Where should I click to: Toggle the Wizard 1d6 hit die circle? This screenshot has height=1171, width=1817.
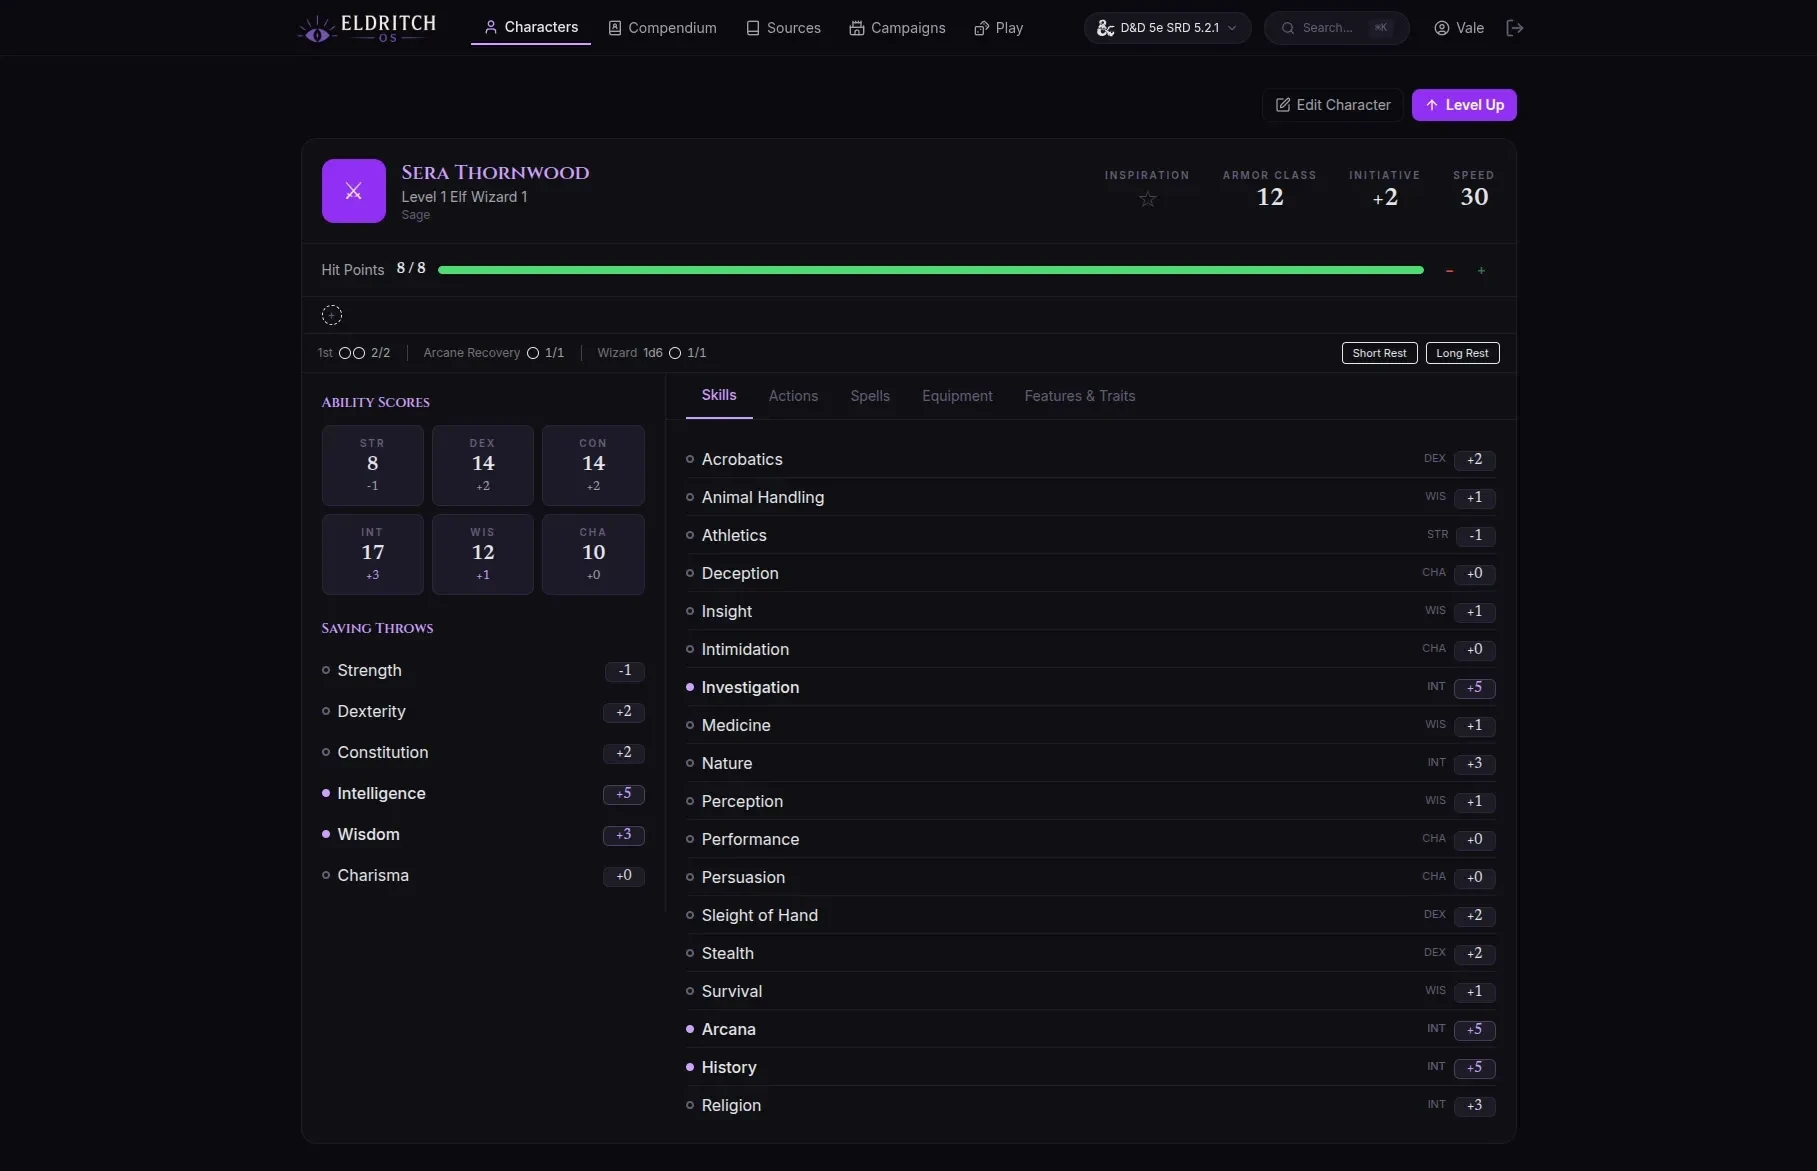(675, 353)
